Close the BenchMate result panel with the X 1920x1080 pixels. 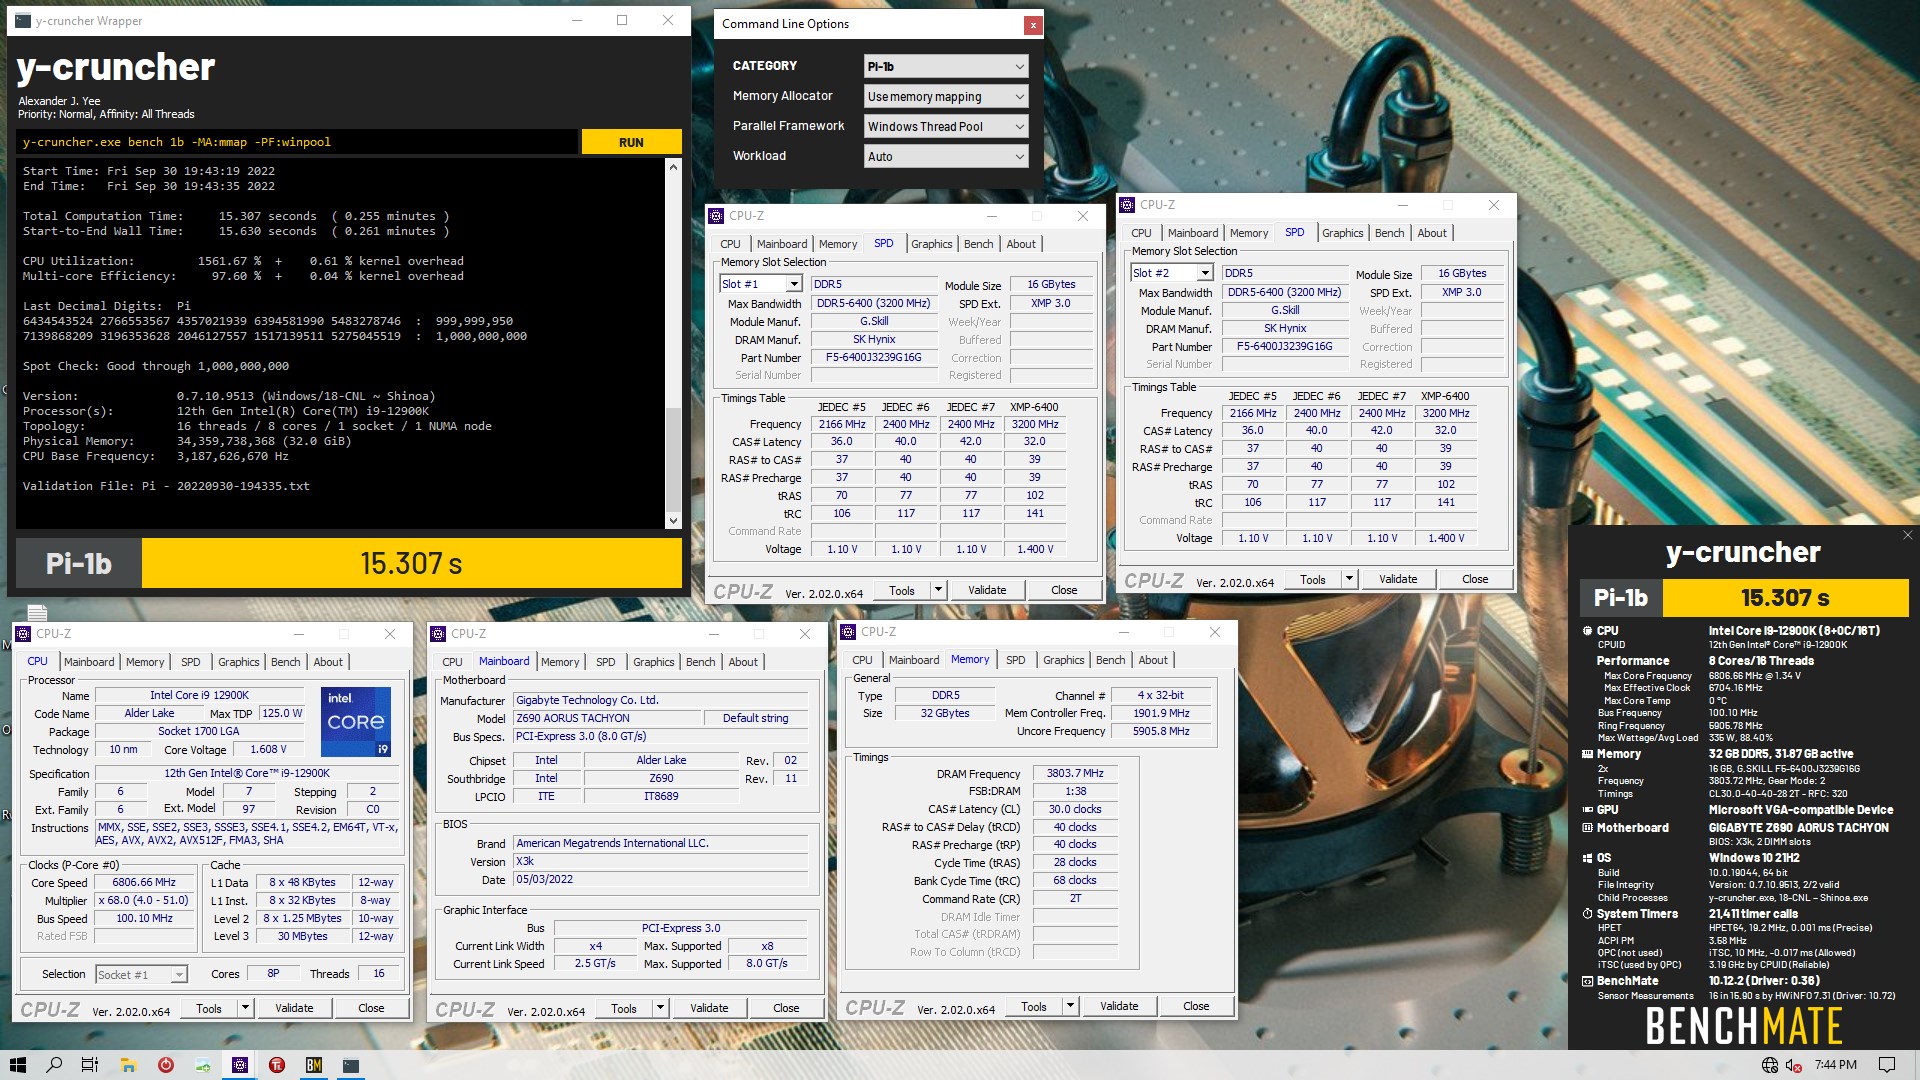coord(1907,535)
